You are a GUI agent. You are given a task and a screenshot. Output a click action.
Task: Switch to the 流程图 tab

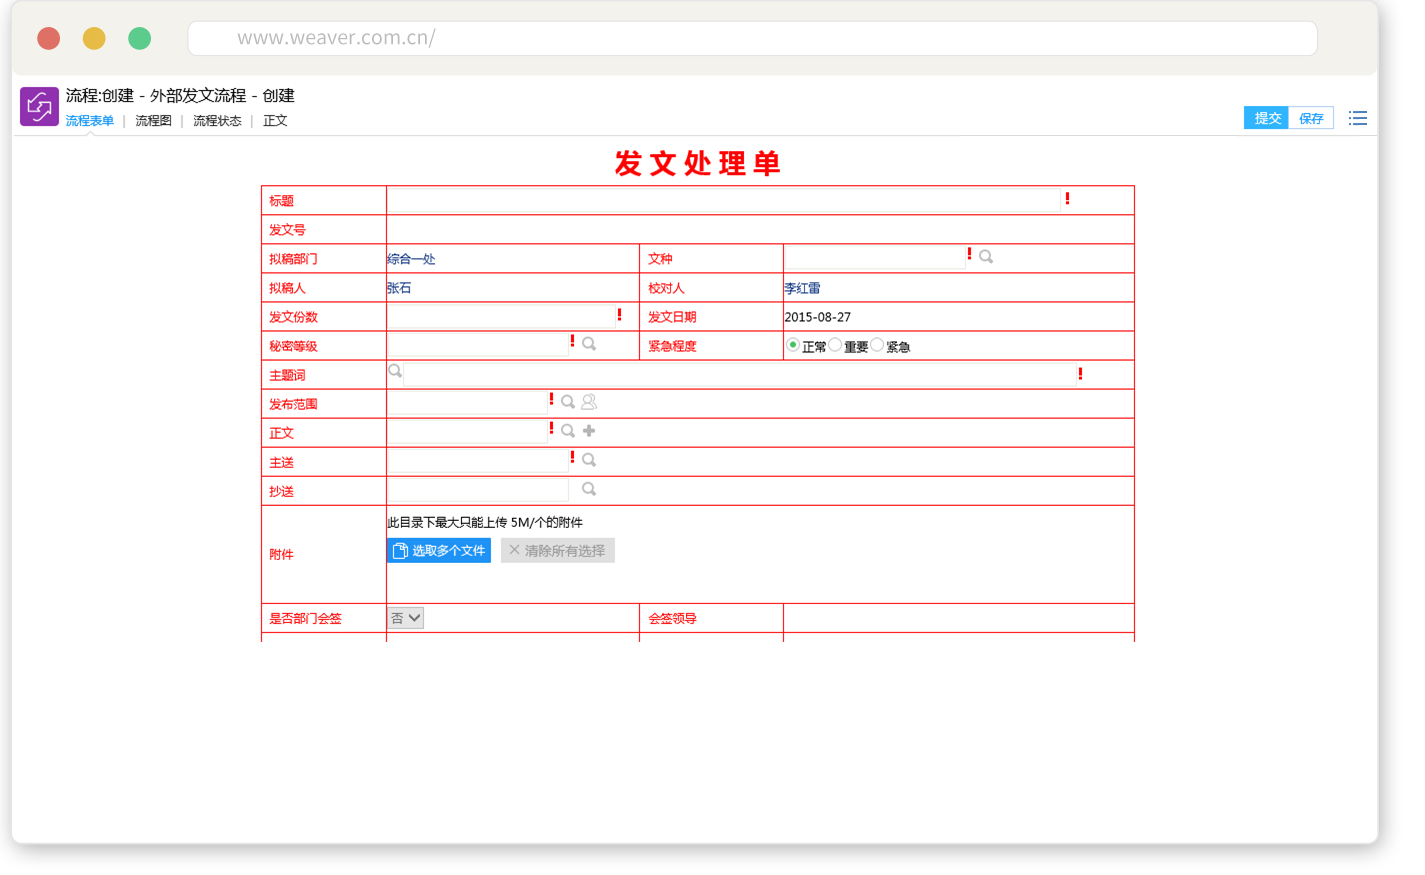[x=153, y=121]
